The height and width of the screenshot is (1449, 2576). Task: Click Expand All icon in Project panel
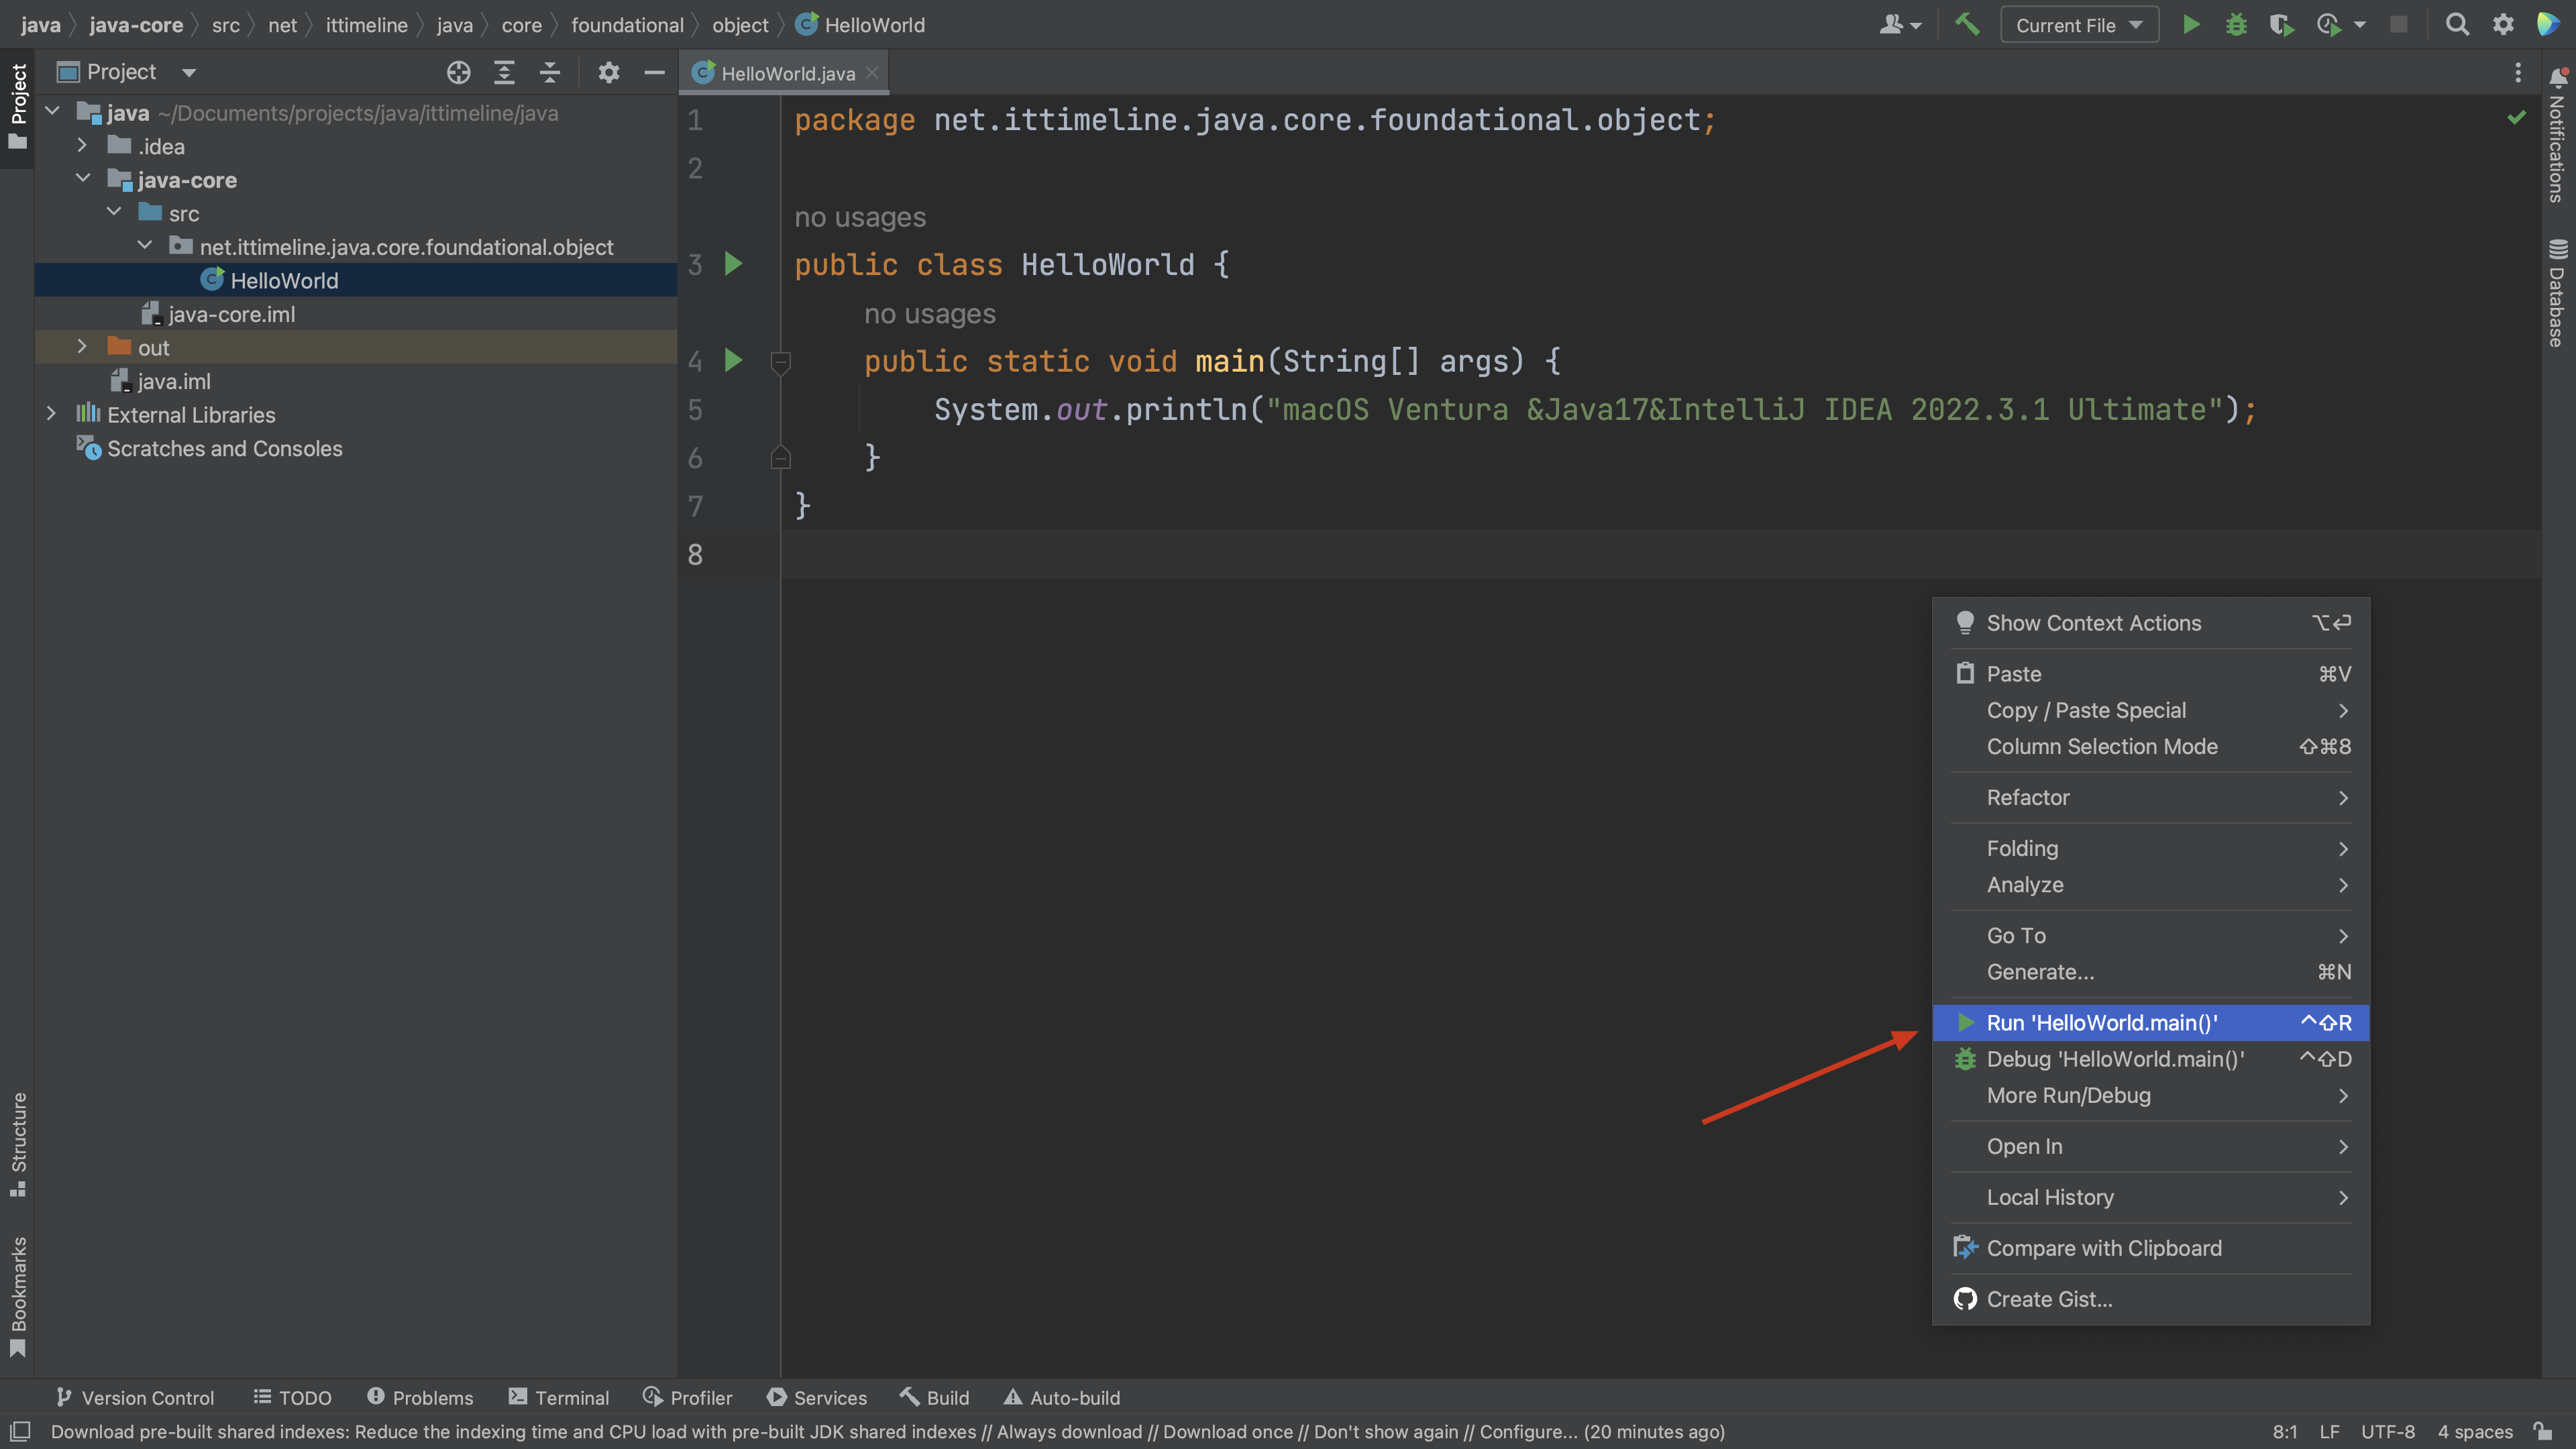504,72
